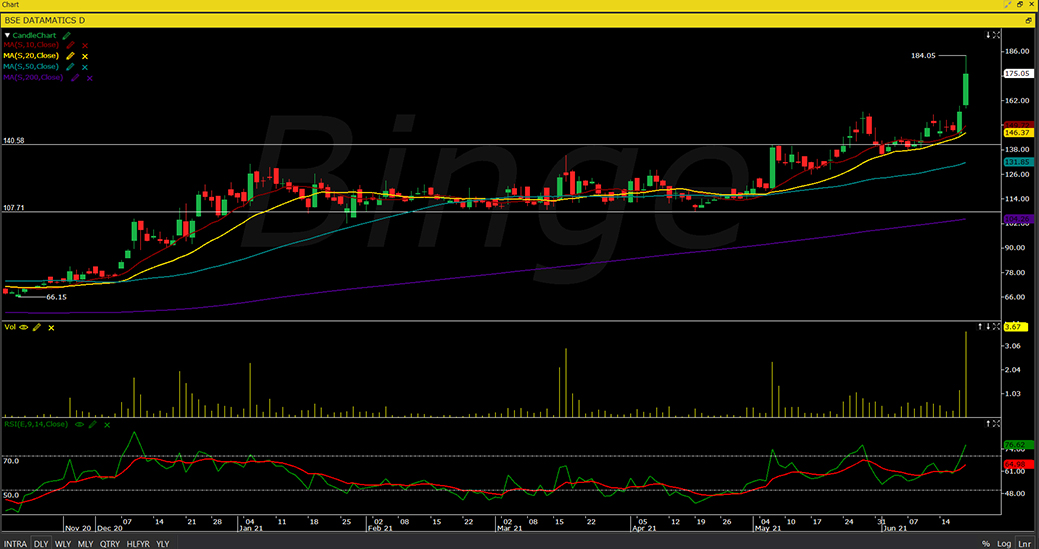Edit the Vol indicator settings

pyautogui.click(x=37, y=327)
